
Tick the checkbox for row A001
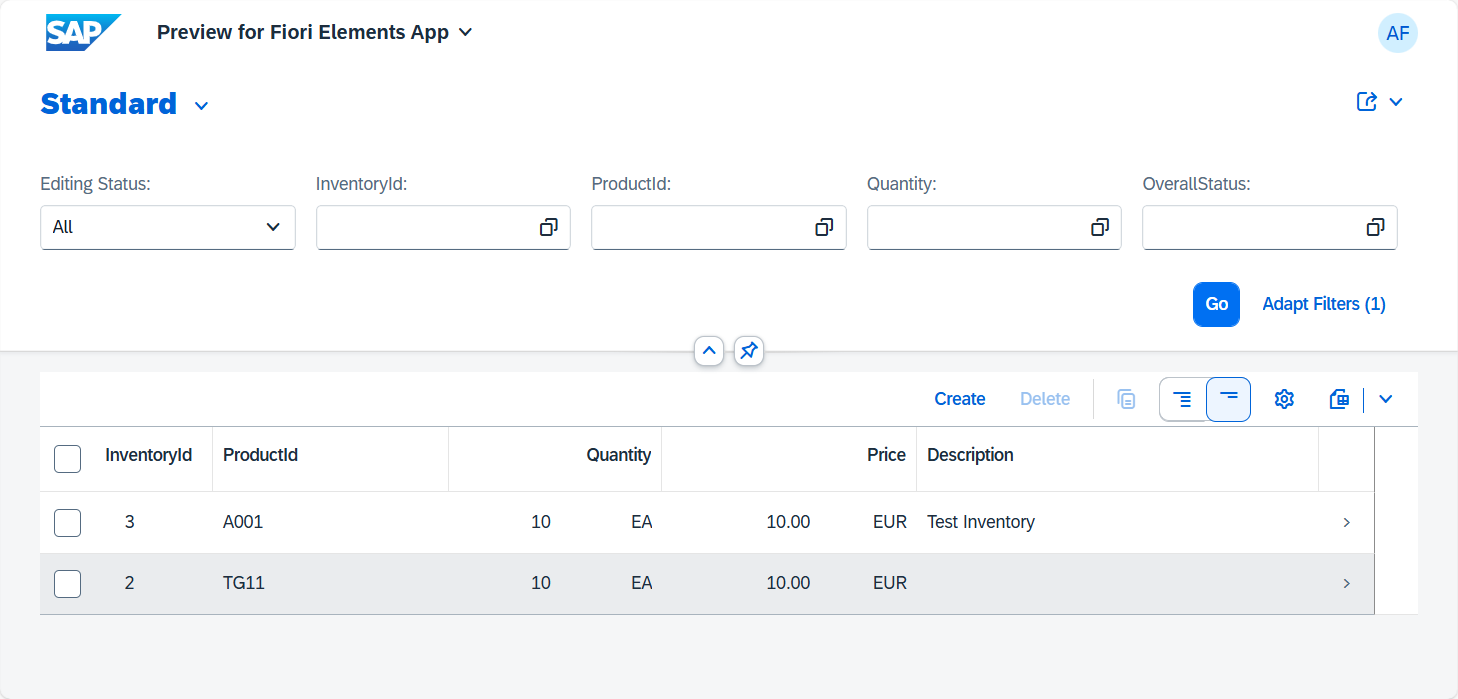point(67,522)
